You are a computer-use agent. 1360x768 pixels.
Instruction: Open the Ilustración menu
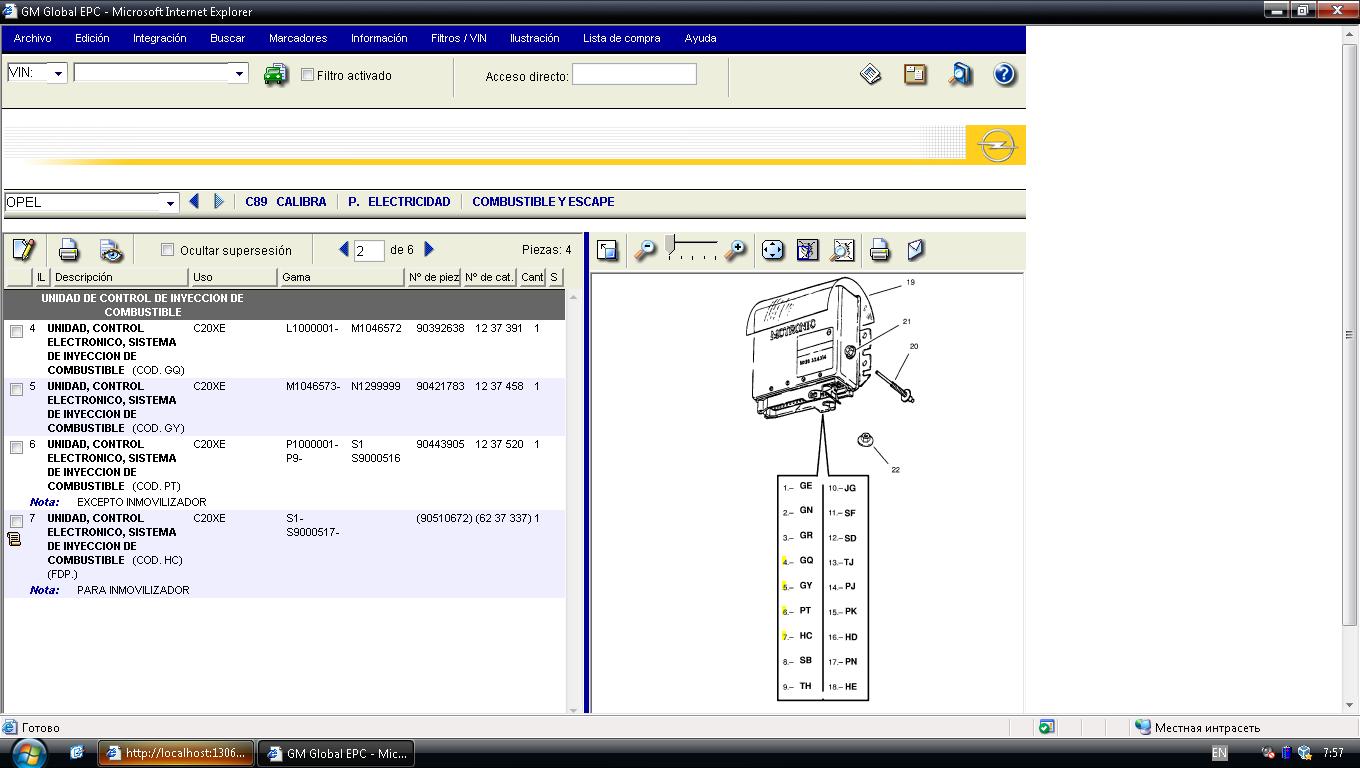(535, 38)
